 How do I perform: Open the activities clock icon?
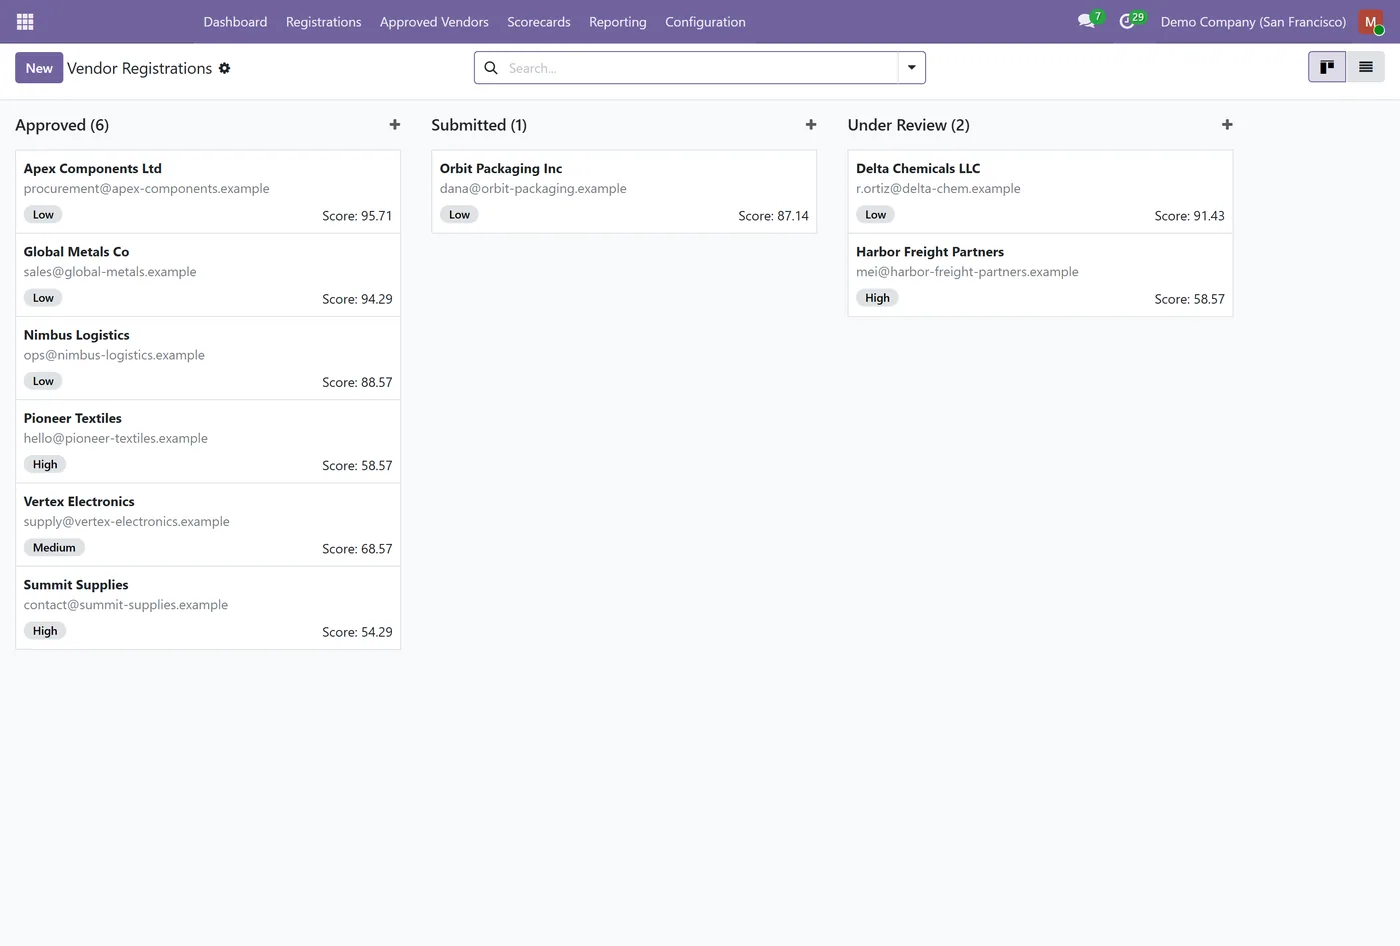(x=1128, y=21)
